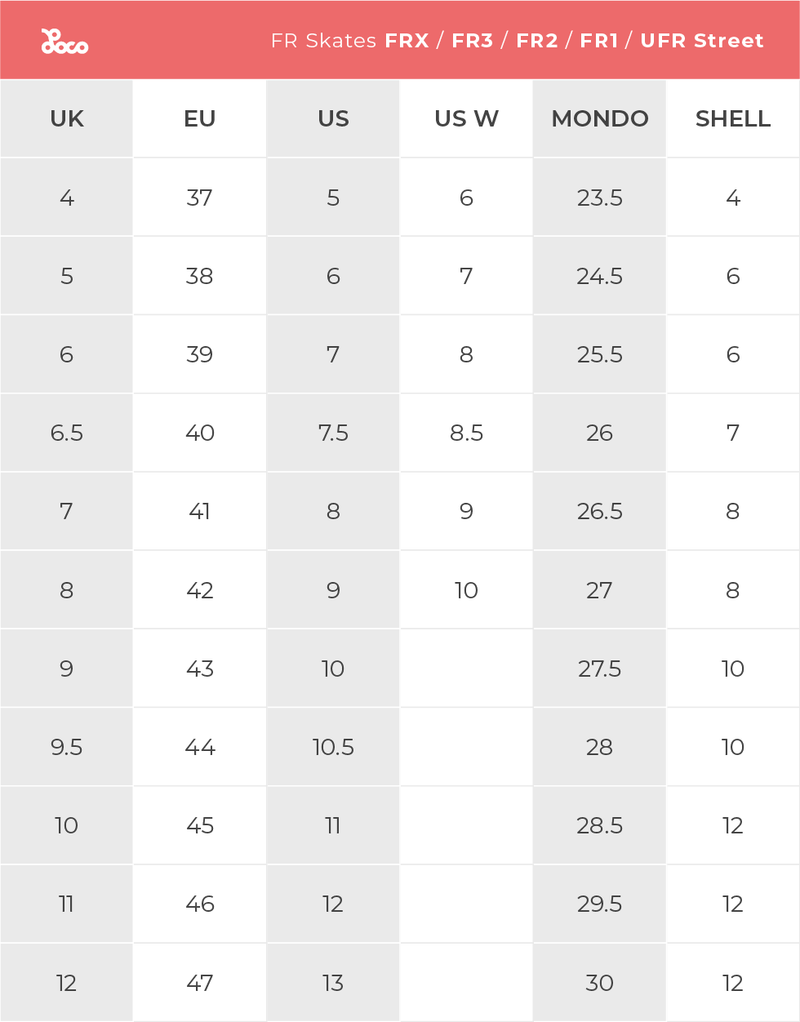Image resolution: width=800 pixels, height=1022 pixels.
Task: Click the MONDO column header
Action: click(600, 119)
